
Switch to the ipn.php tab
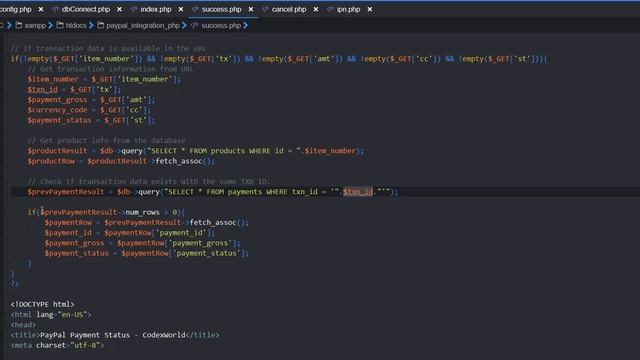point(348,9)
